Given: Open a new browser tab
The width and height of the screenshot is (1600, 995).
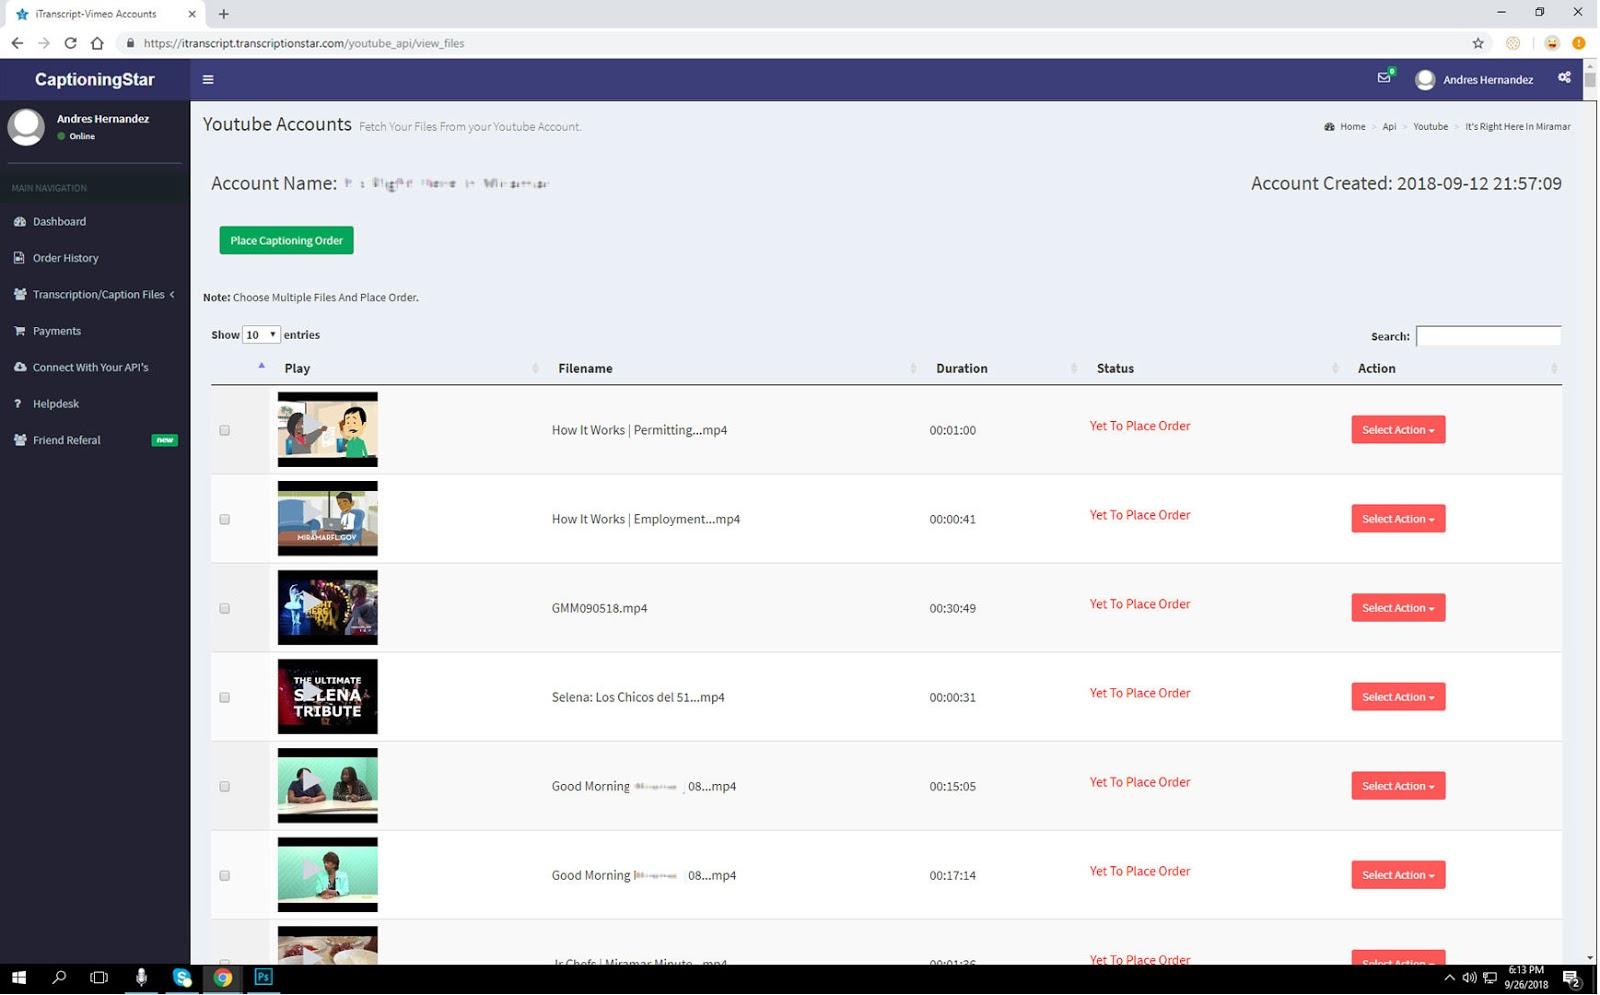Looking at the screenshot, I should click(x=224, y=14).
